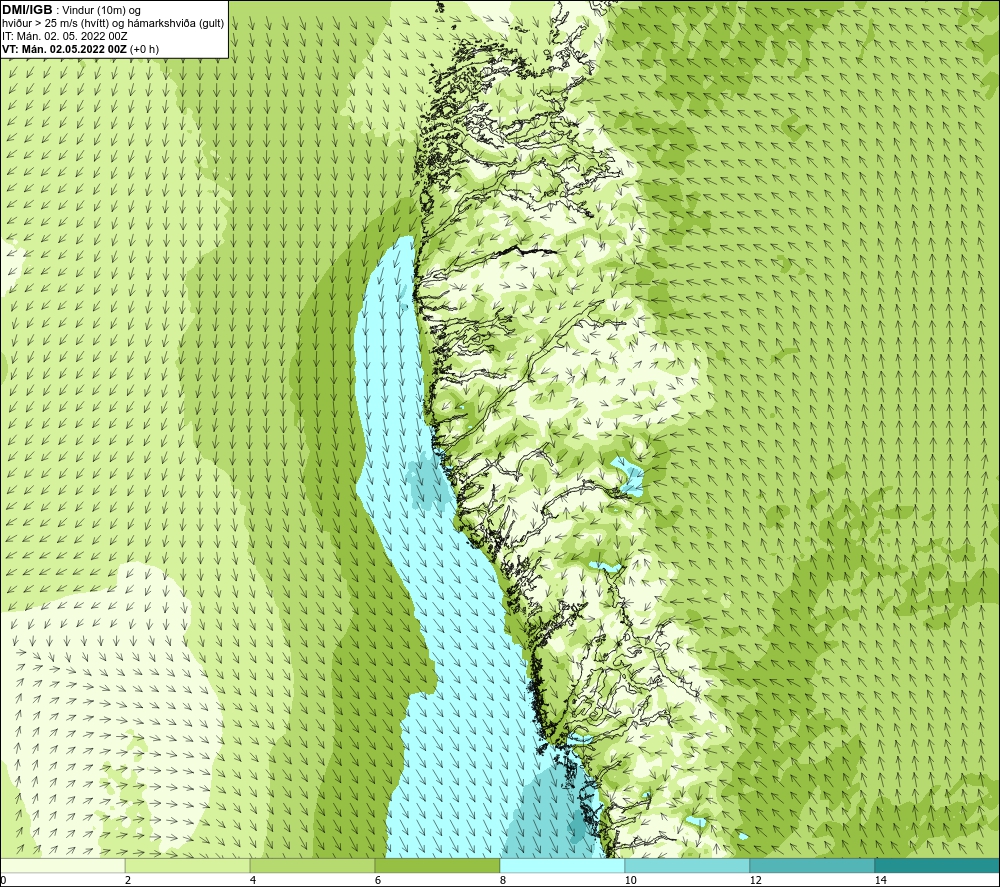
Task: Select the 2–4 m/s light green colorbar segment
Action: point(188,866)
